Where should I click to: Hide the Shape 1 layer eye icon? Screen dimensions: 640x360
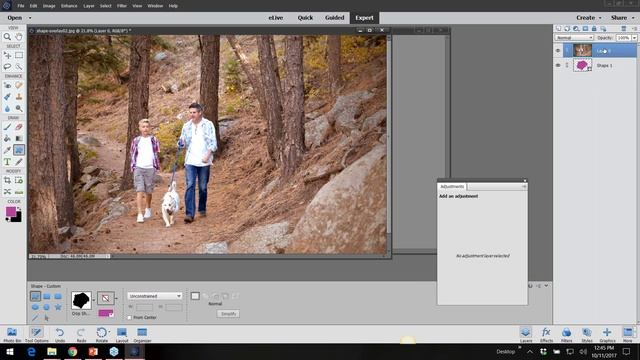tap(558, 65)
